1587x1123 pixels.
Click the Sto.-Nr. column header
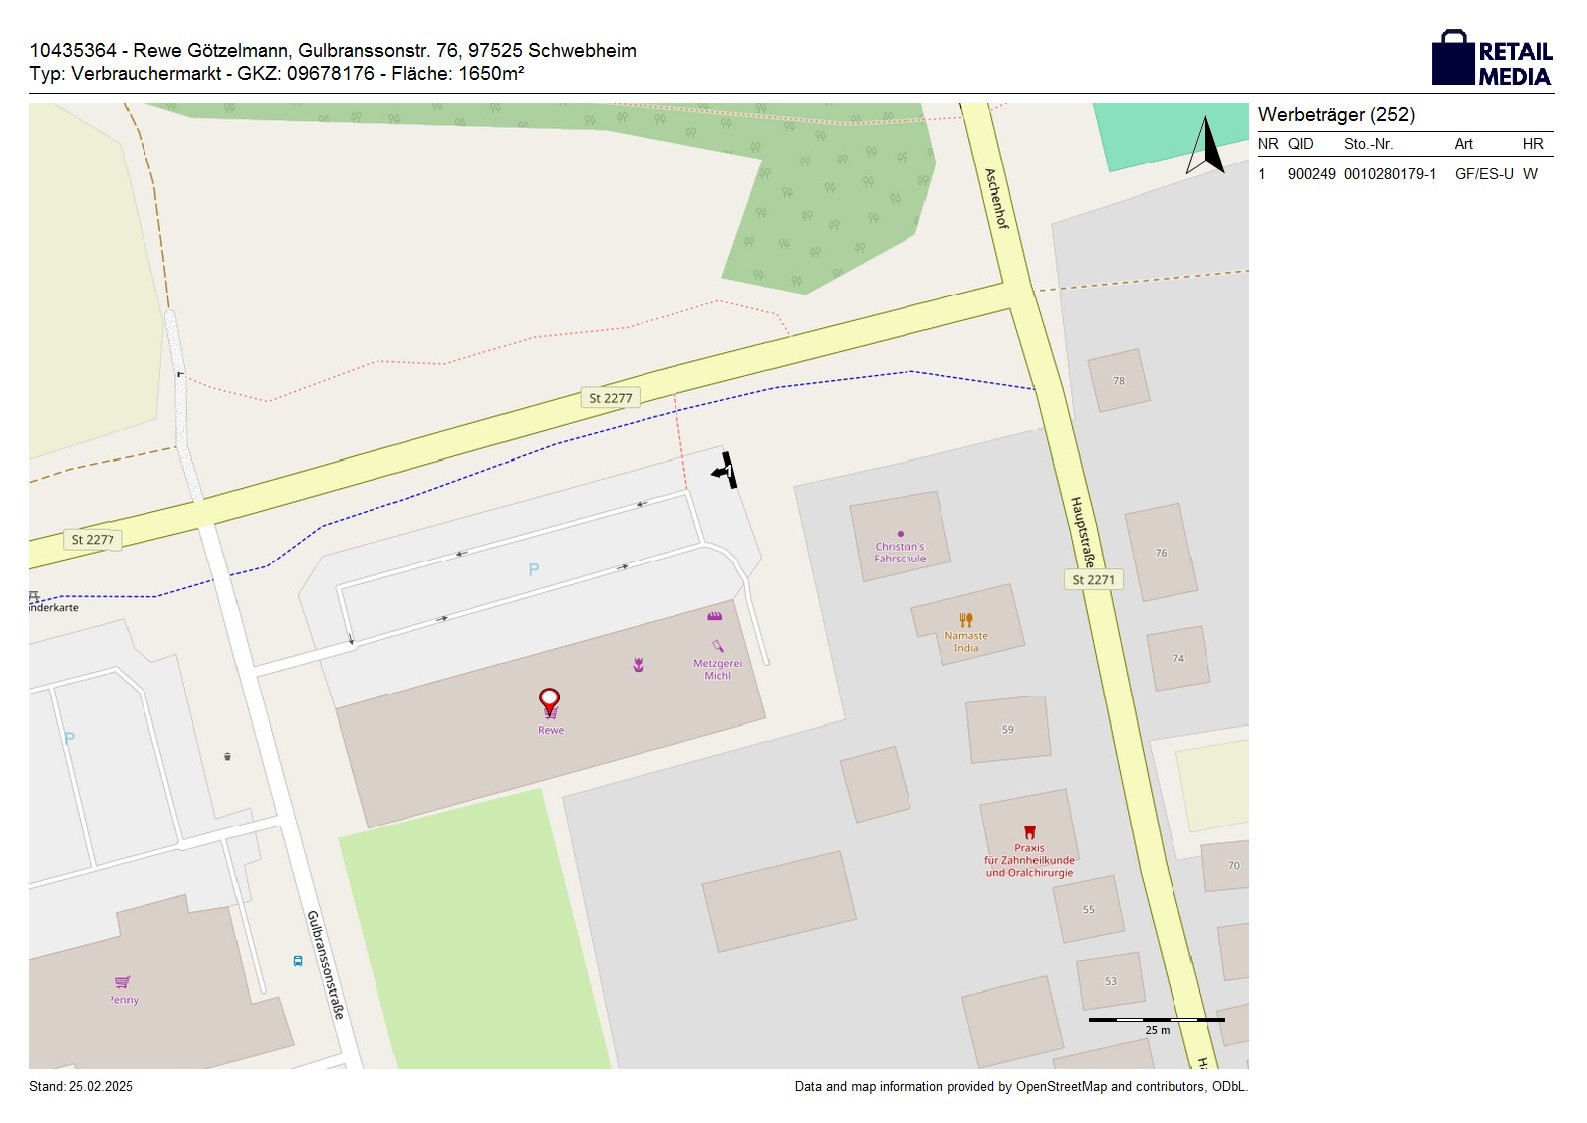coord(1368,144)
